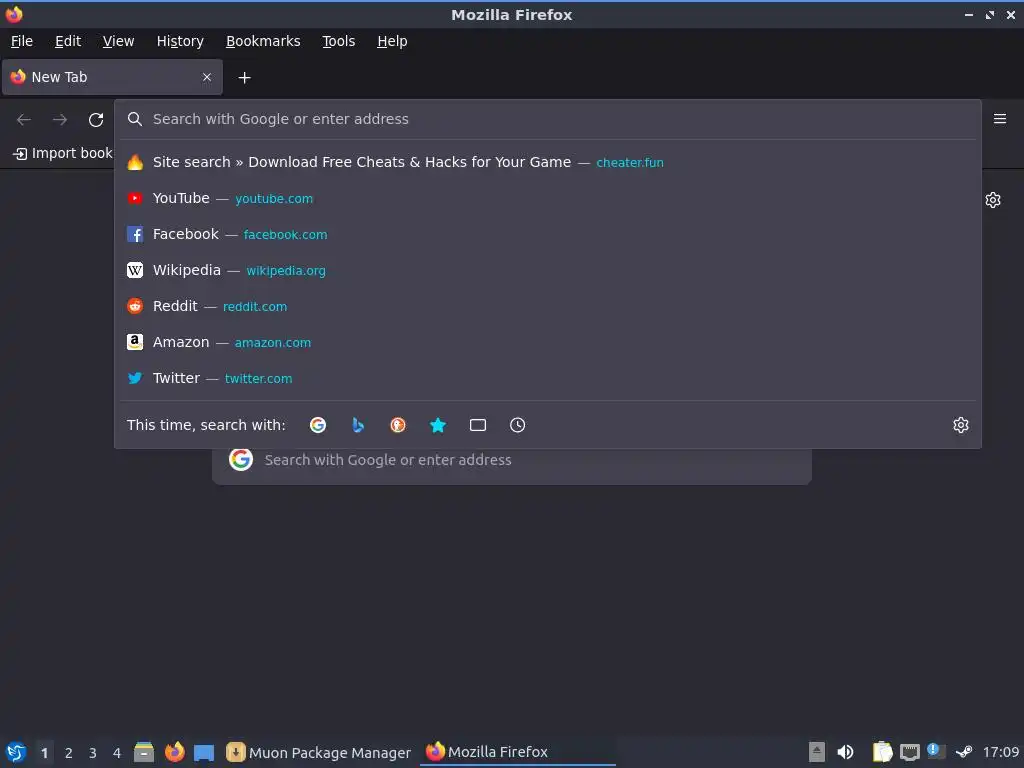Select the cheater.fun Site search suggestion
This screenshot has height=768, width=1024.
(547, 162)
